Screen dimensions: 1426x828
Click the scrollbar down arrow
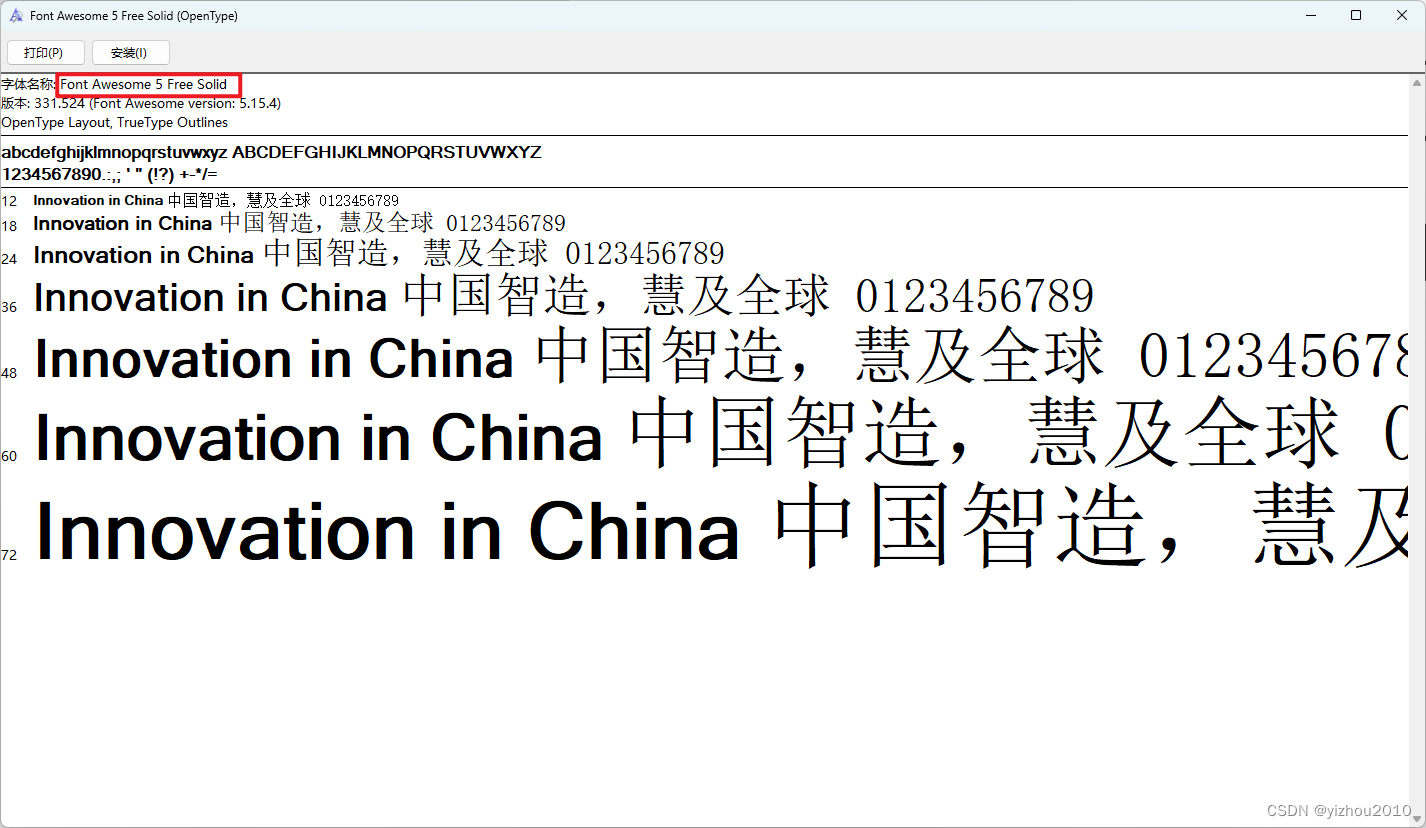coord(1417,818)
